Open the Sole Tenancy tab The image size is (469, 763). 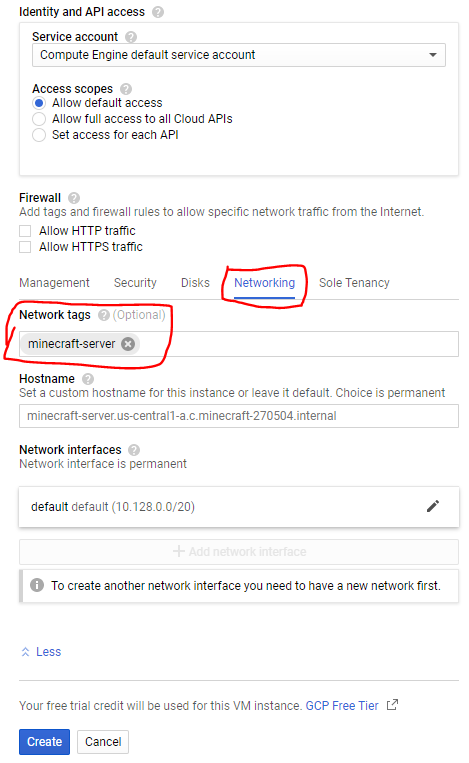click(354, 283)
